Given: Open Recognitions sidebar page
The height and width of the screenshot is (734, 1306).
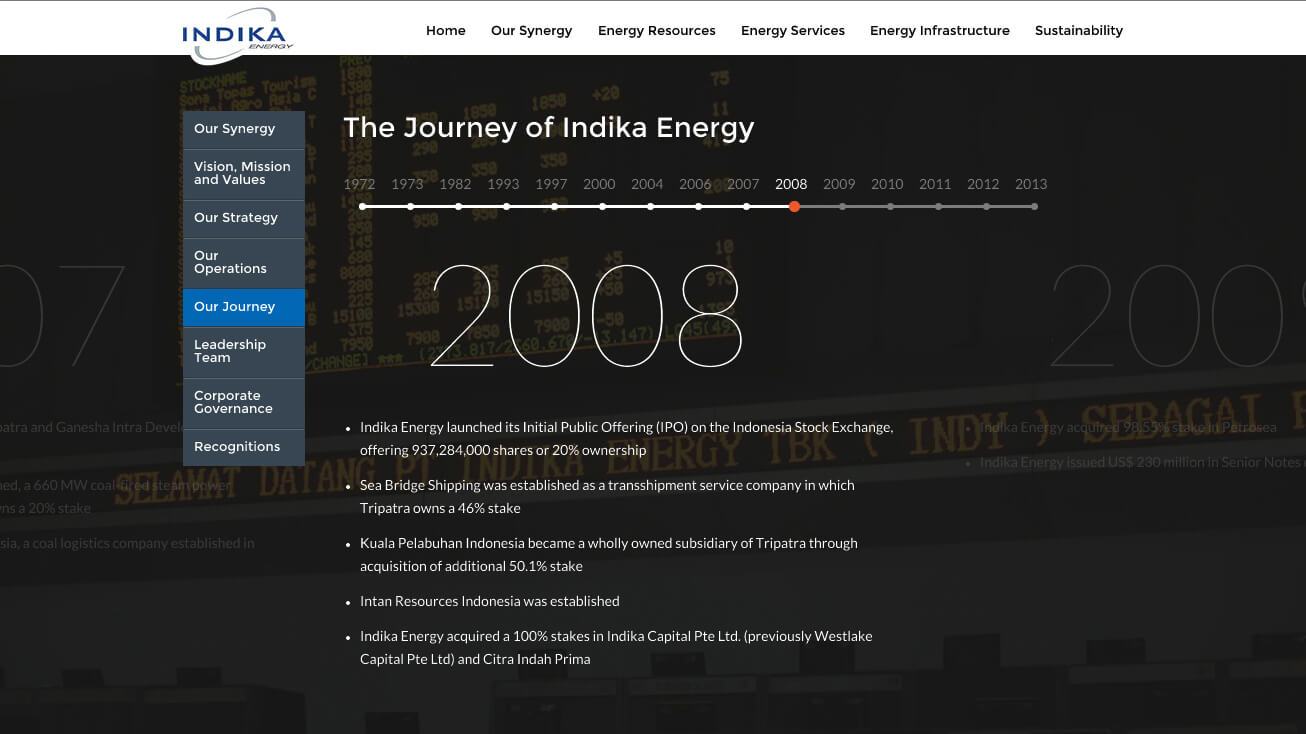Looking at the screenshot, I should coord(244,447).
